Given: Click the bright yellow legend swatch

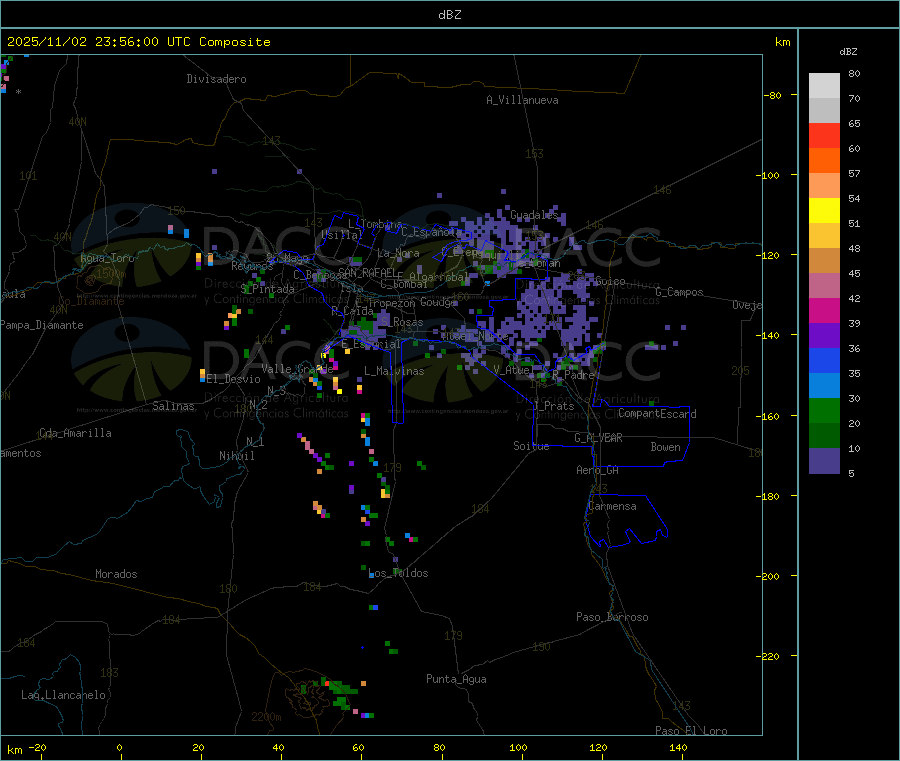Looking at the screenshot, I should (824, 211).
